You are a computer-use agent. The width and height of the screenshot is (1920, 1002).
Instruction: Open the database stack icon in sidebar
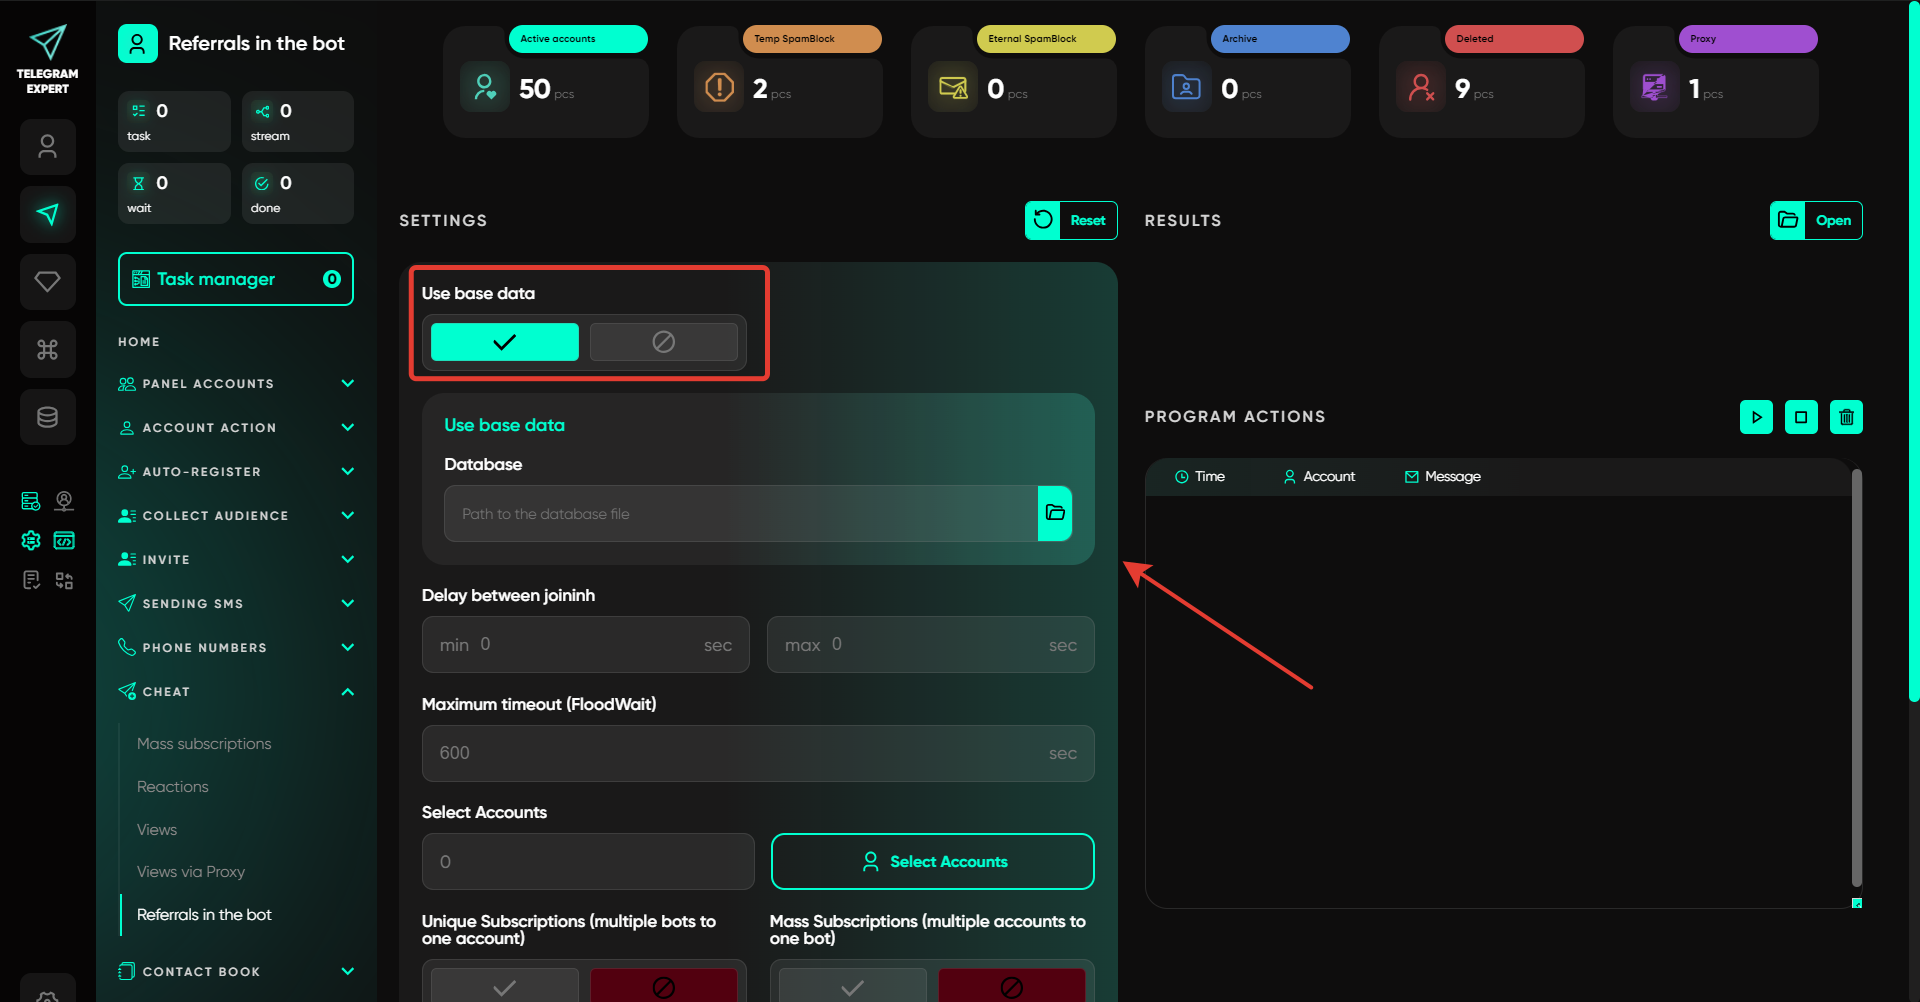(47, 417)
